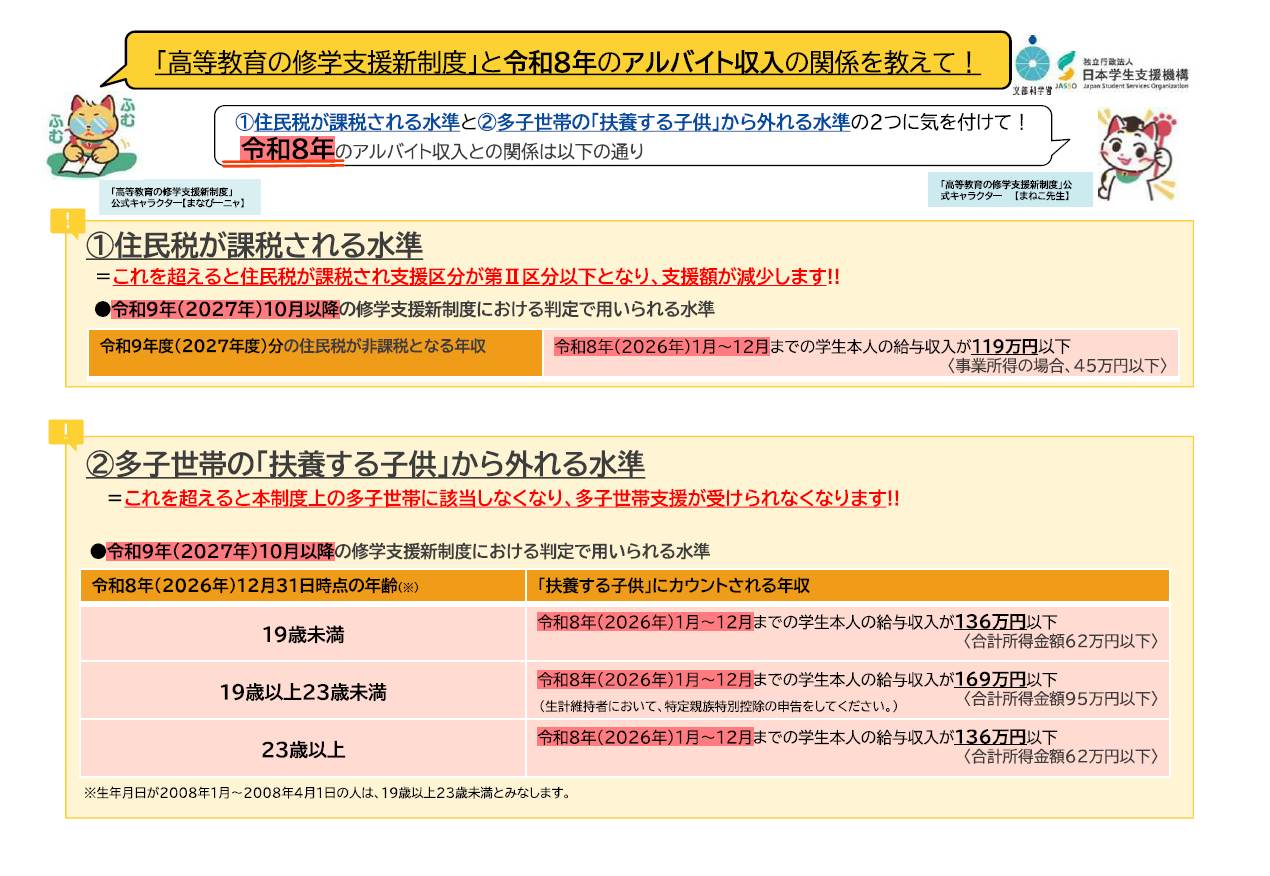
Task: Click the ②多子世帯の扶養する子供 blue link text
Action: pyautogui.click(x=664, y=122)
